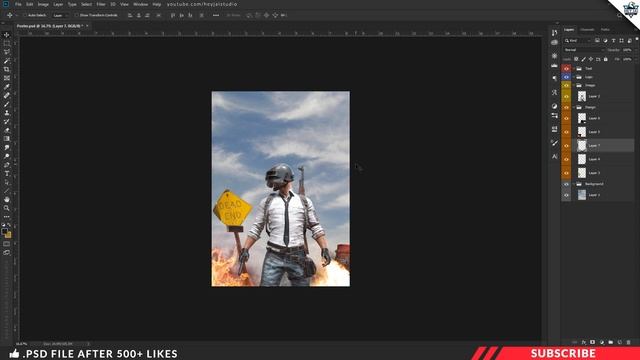Viewport: 640px width, 360px height.
Task: Click the delete layer trash icon
Action: (628, 342)
